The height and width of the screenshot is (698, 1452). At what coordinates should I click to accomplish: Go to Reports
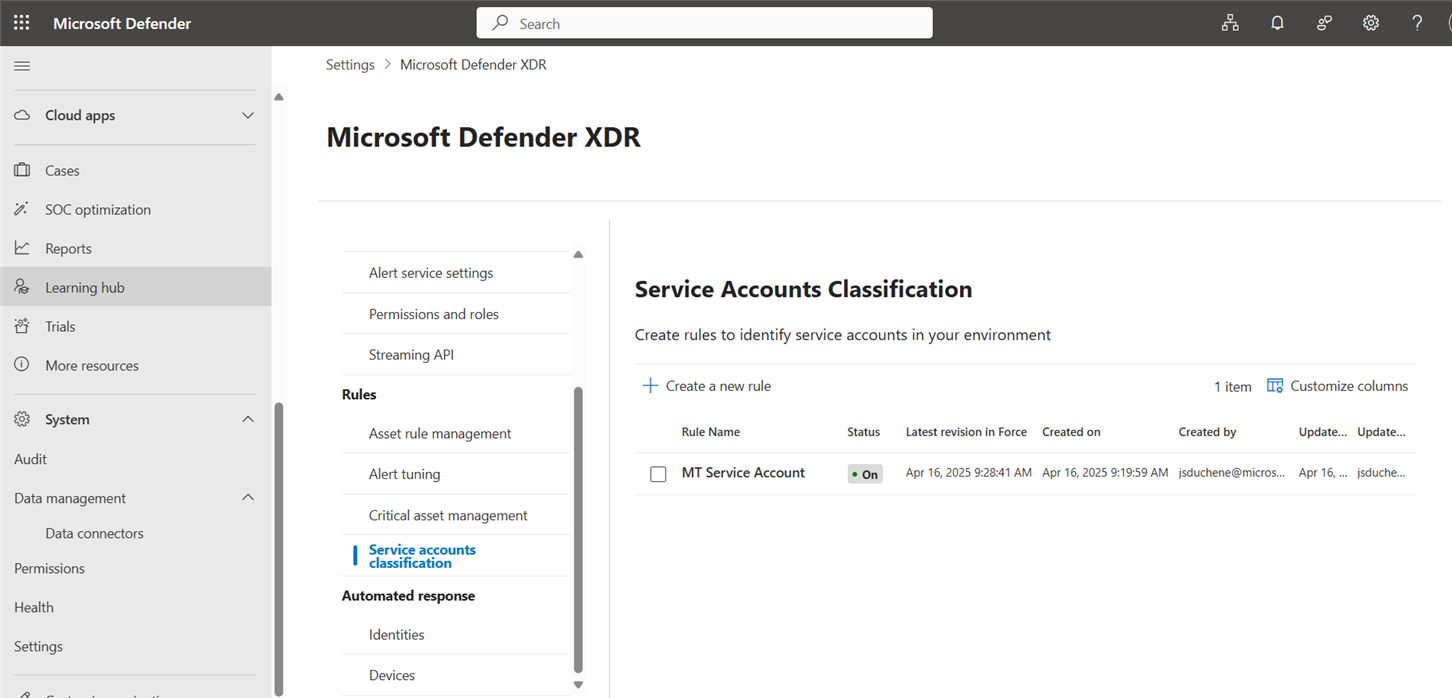68,248
